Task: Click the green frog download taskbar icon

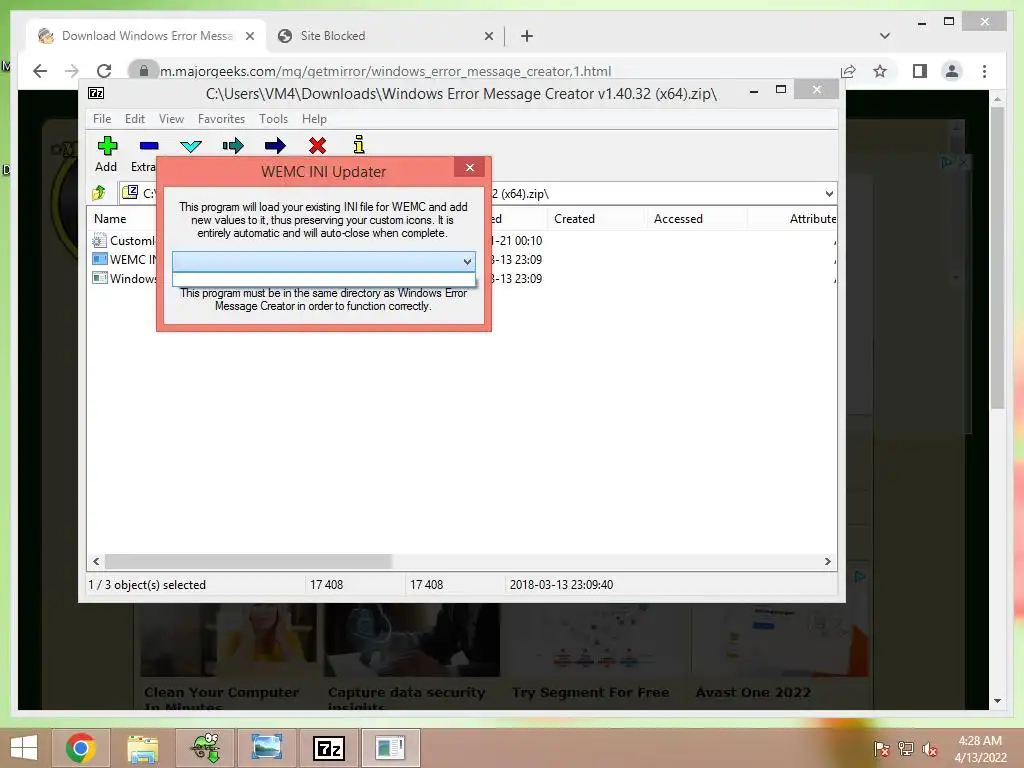Action: (204, 748)
